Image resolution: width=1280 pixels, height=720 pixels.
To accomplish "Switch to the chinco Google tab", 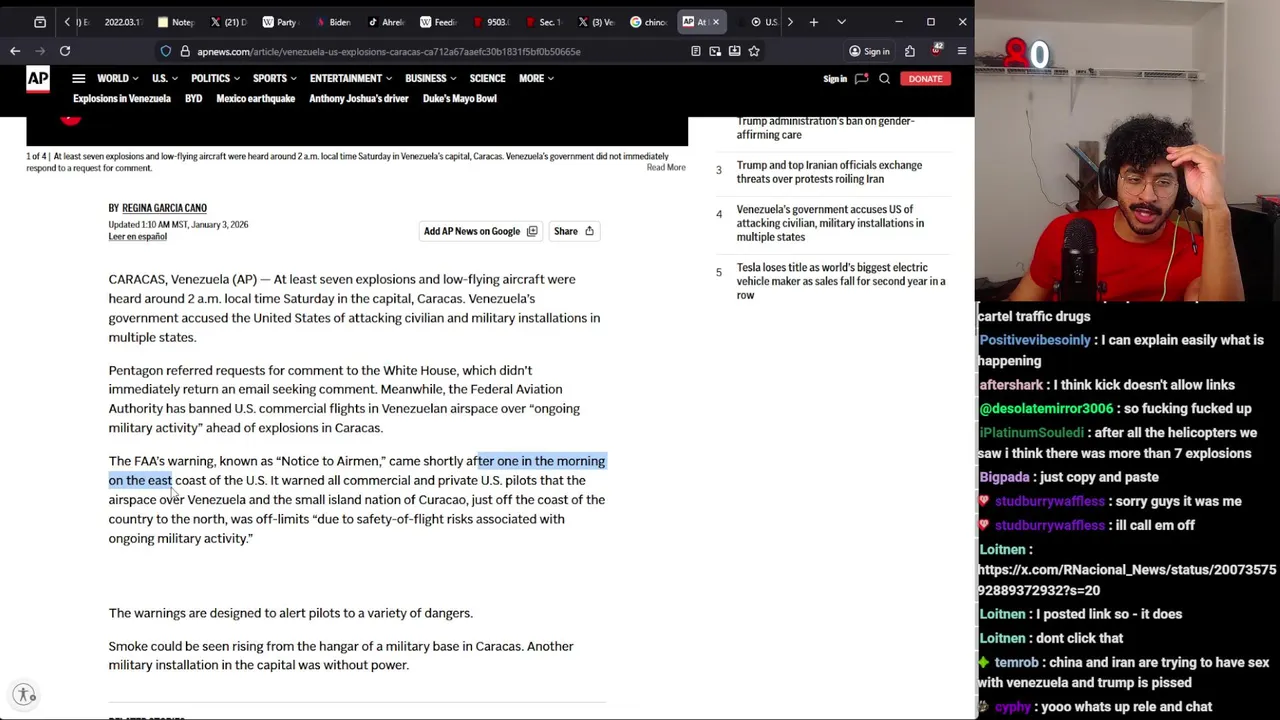I will coord(648,22).
